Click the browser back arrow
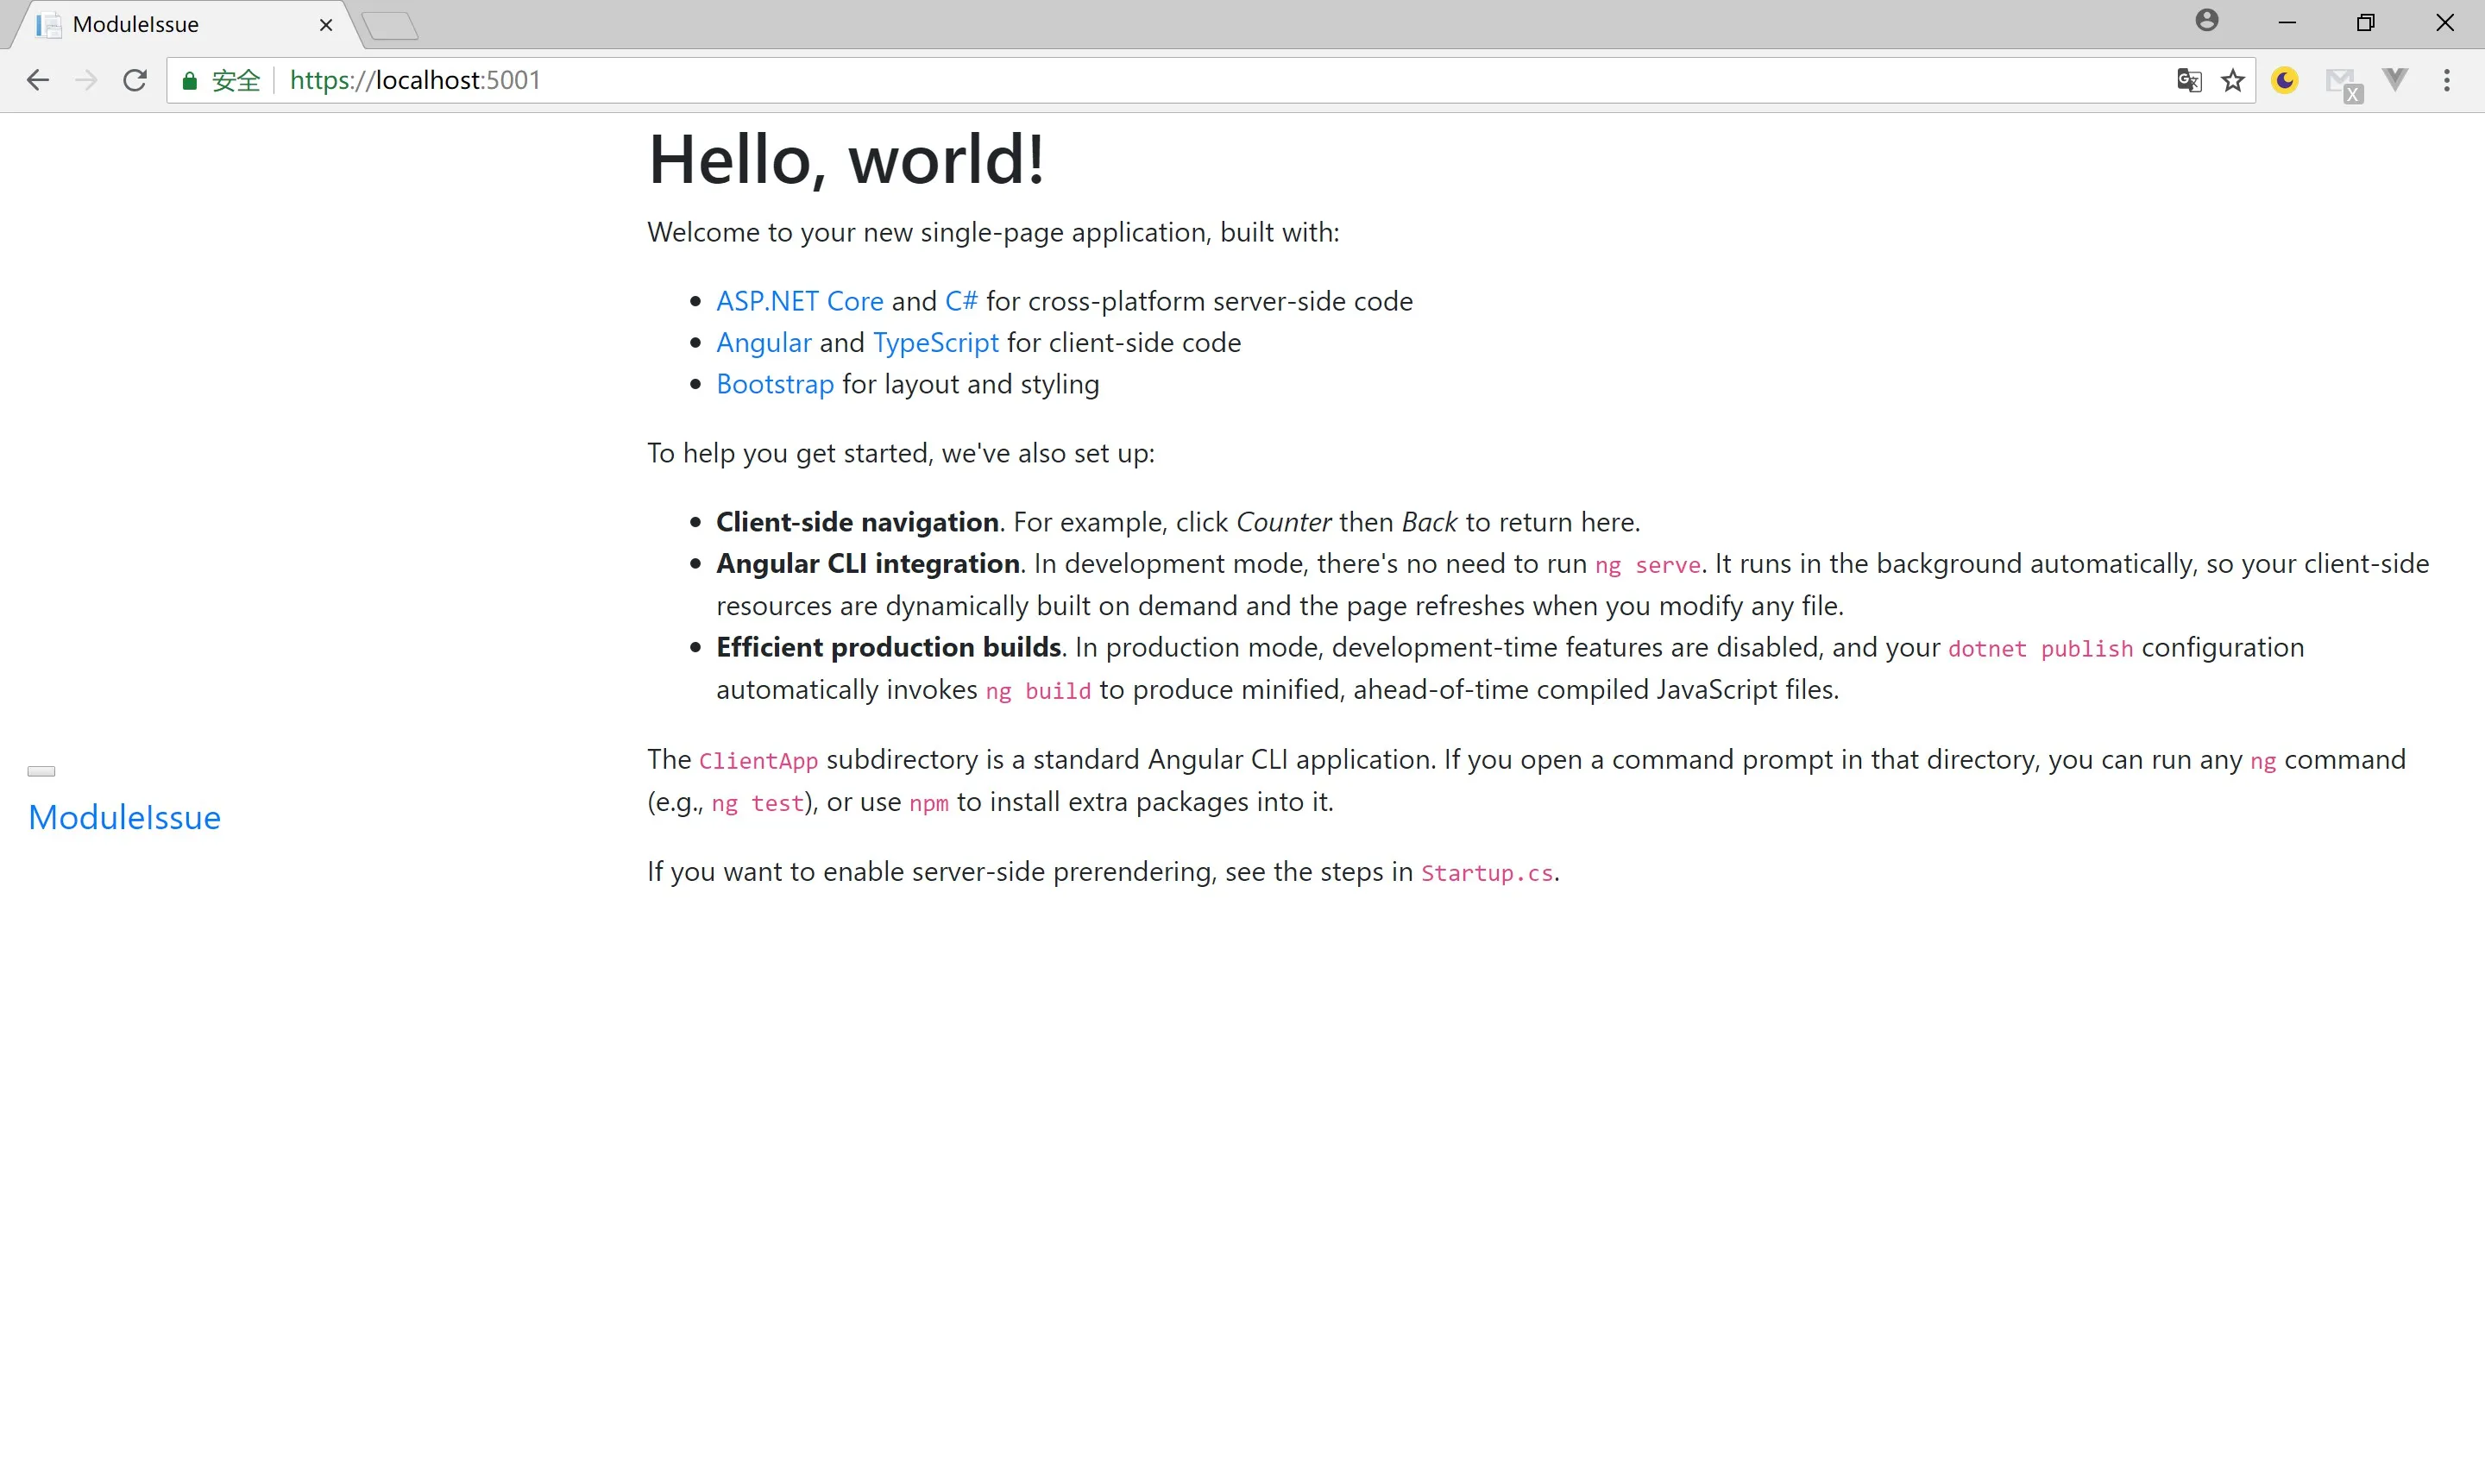 (38, 80)
